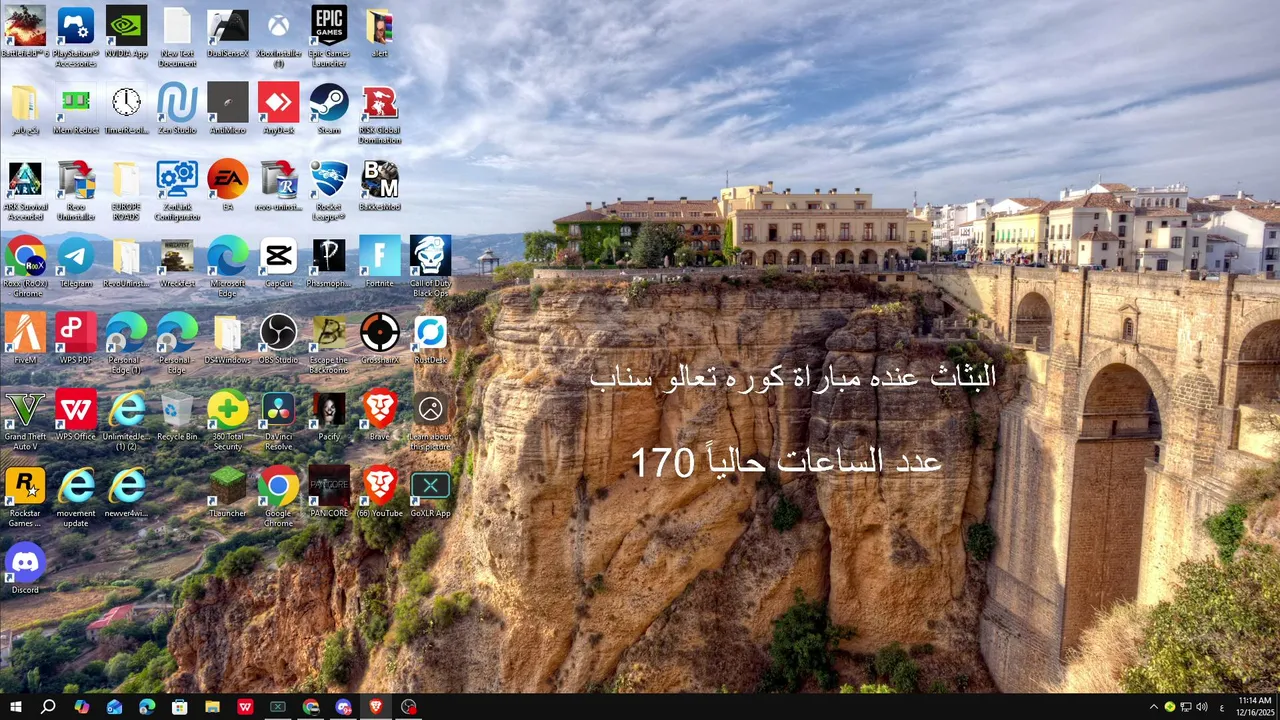Select the Telegram desktop icon

76,264
